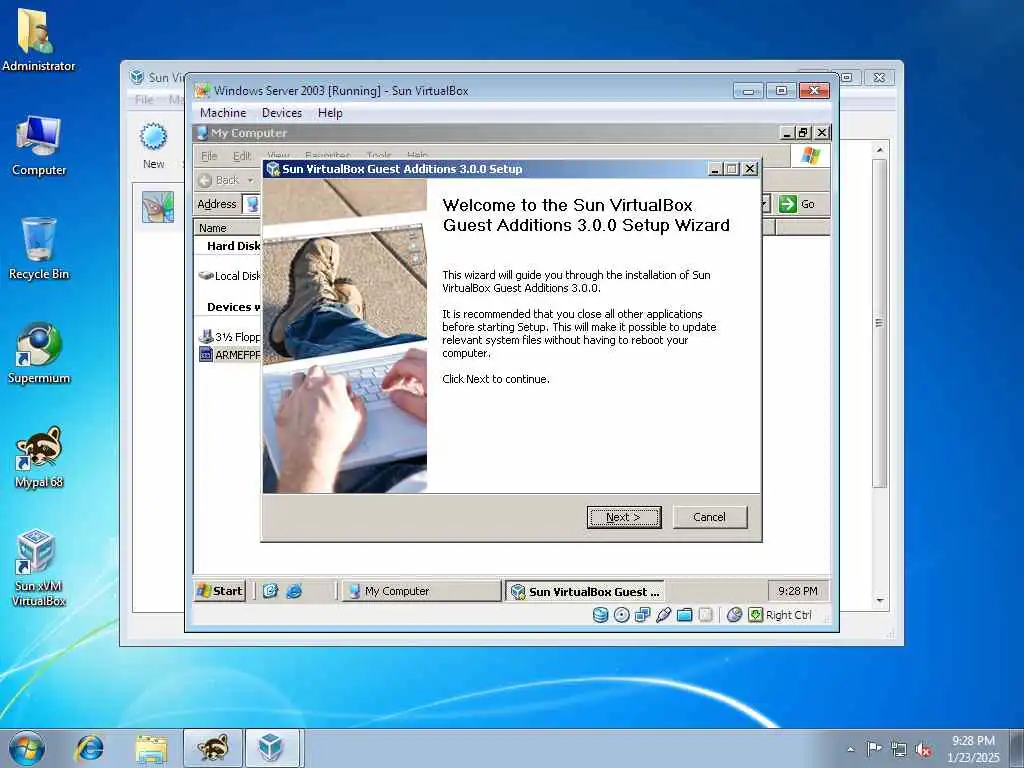Click the network adapters indicator icon
This screenshot has width=1024, height=768.
pos(643,615)
